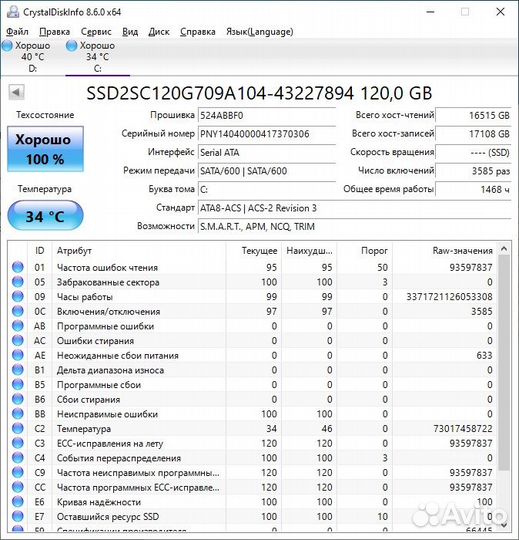
Task: Click the Стандарт field ATA8-ACS | ACS-2 Revision 3
Action: tap(355, 208)
